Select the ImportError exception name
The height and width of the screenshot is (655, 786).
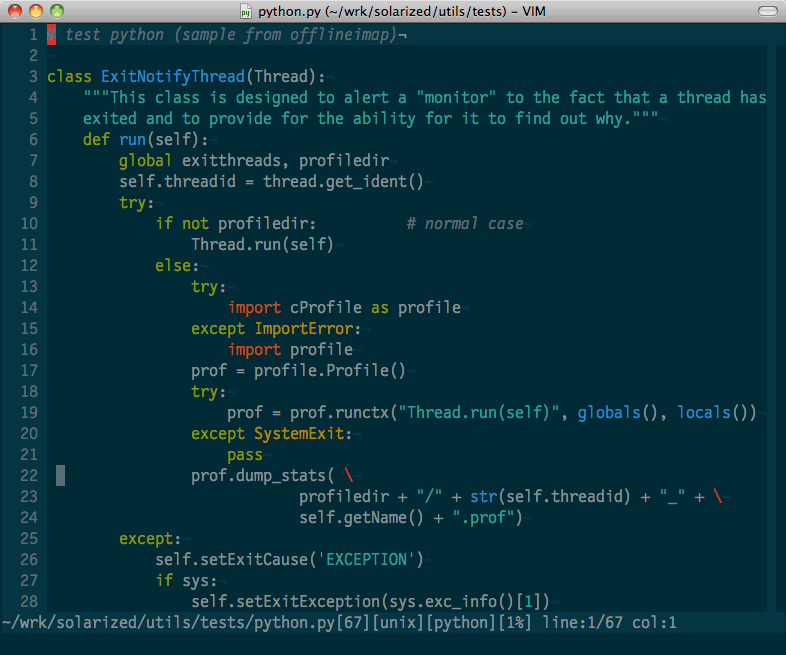pos(303,329)
